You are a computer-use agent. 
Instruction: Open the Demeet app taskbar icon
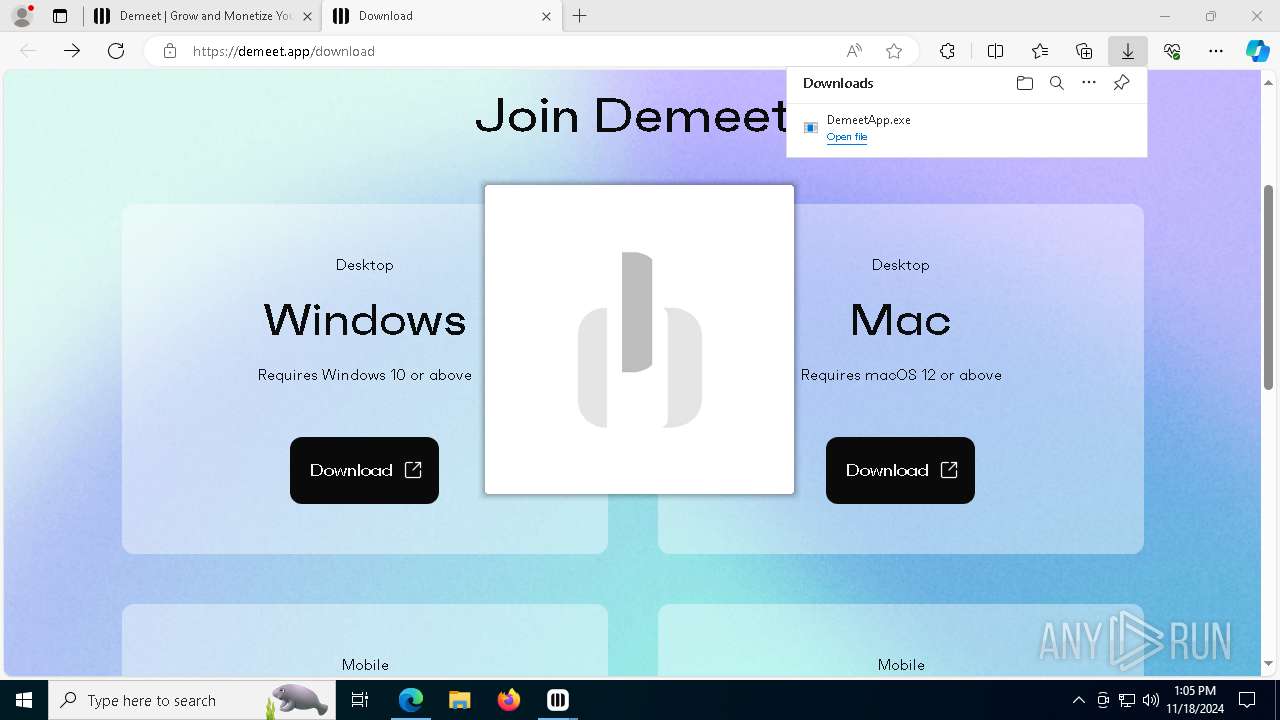tap(557, 700)
